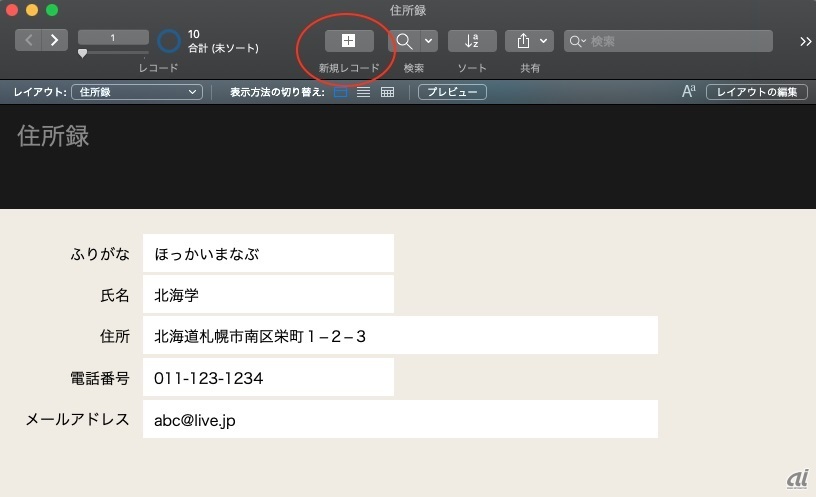Open the Share dropdown arrow
The width and height of the screenshot is (816, 497).
pos(543,41)
